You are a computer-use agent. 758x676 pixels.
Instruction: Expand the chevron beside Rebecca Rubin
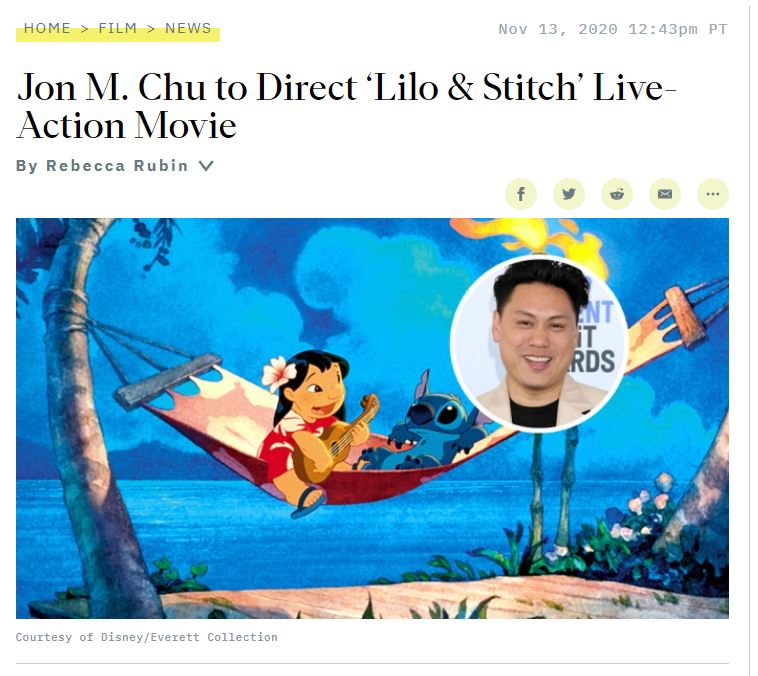pos(206,166)
